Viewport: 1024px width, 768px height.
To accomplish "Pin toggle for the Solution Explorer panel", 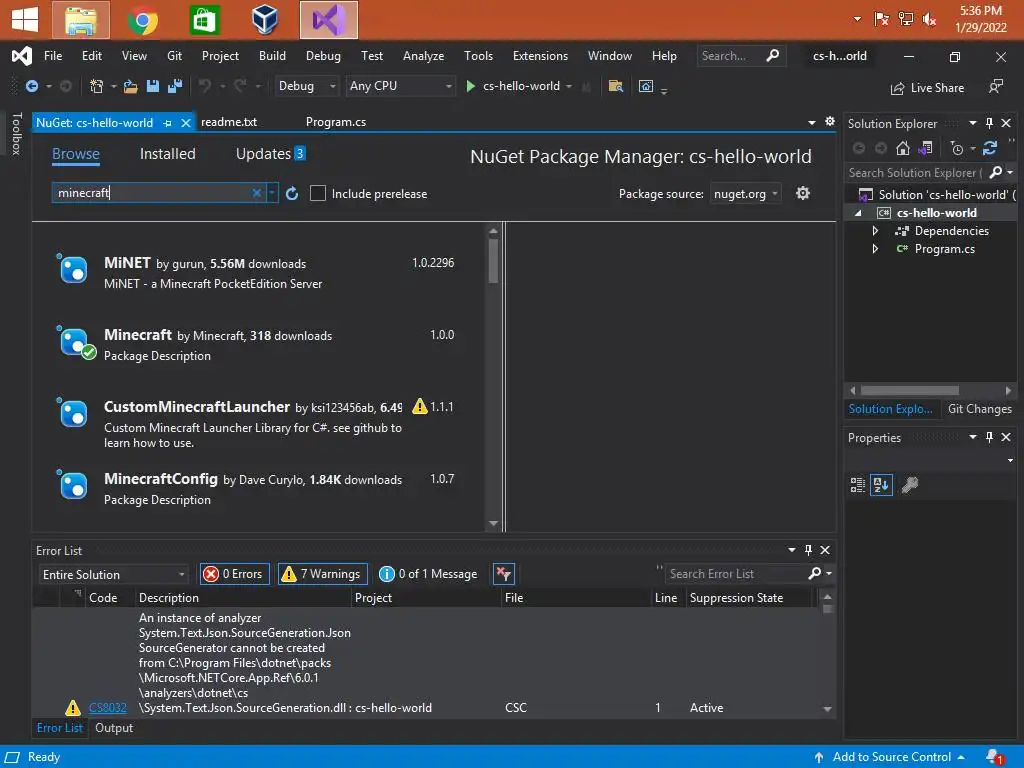I will [x=989, y=123].
